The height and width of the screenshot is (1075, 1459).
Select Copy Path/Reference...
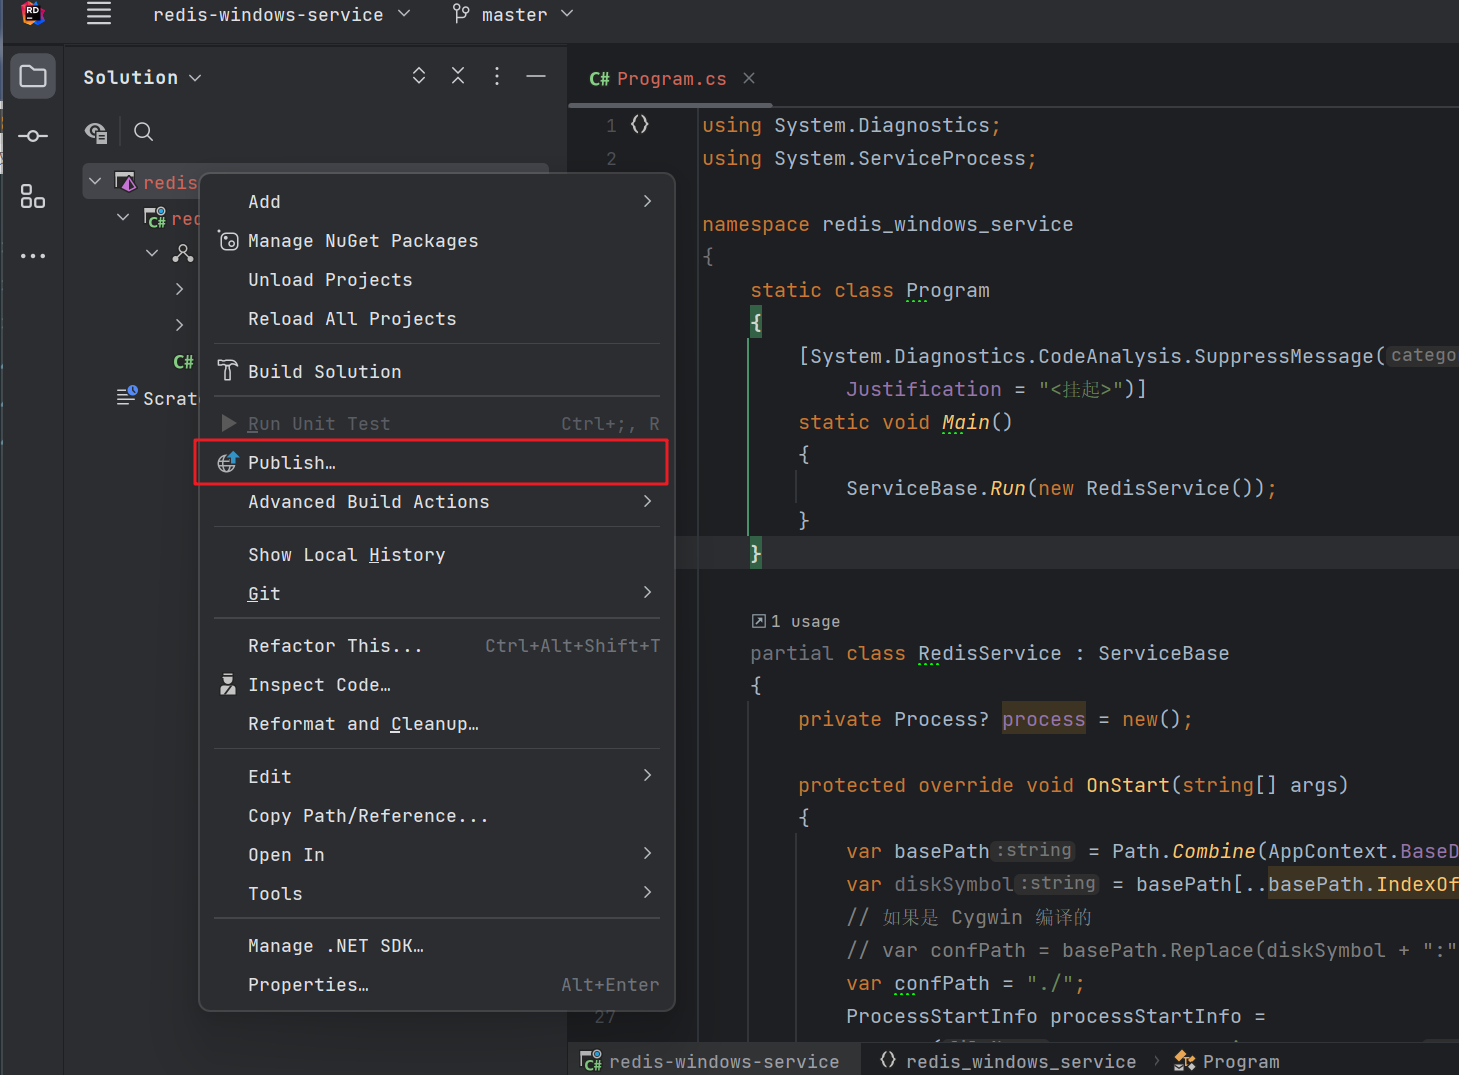point(437,815)
